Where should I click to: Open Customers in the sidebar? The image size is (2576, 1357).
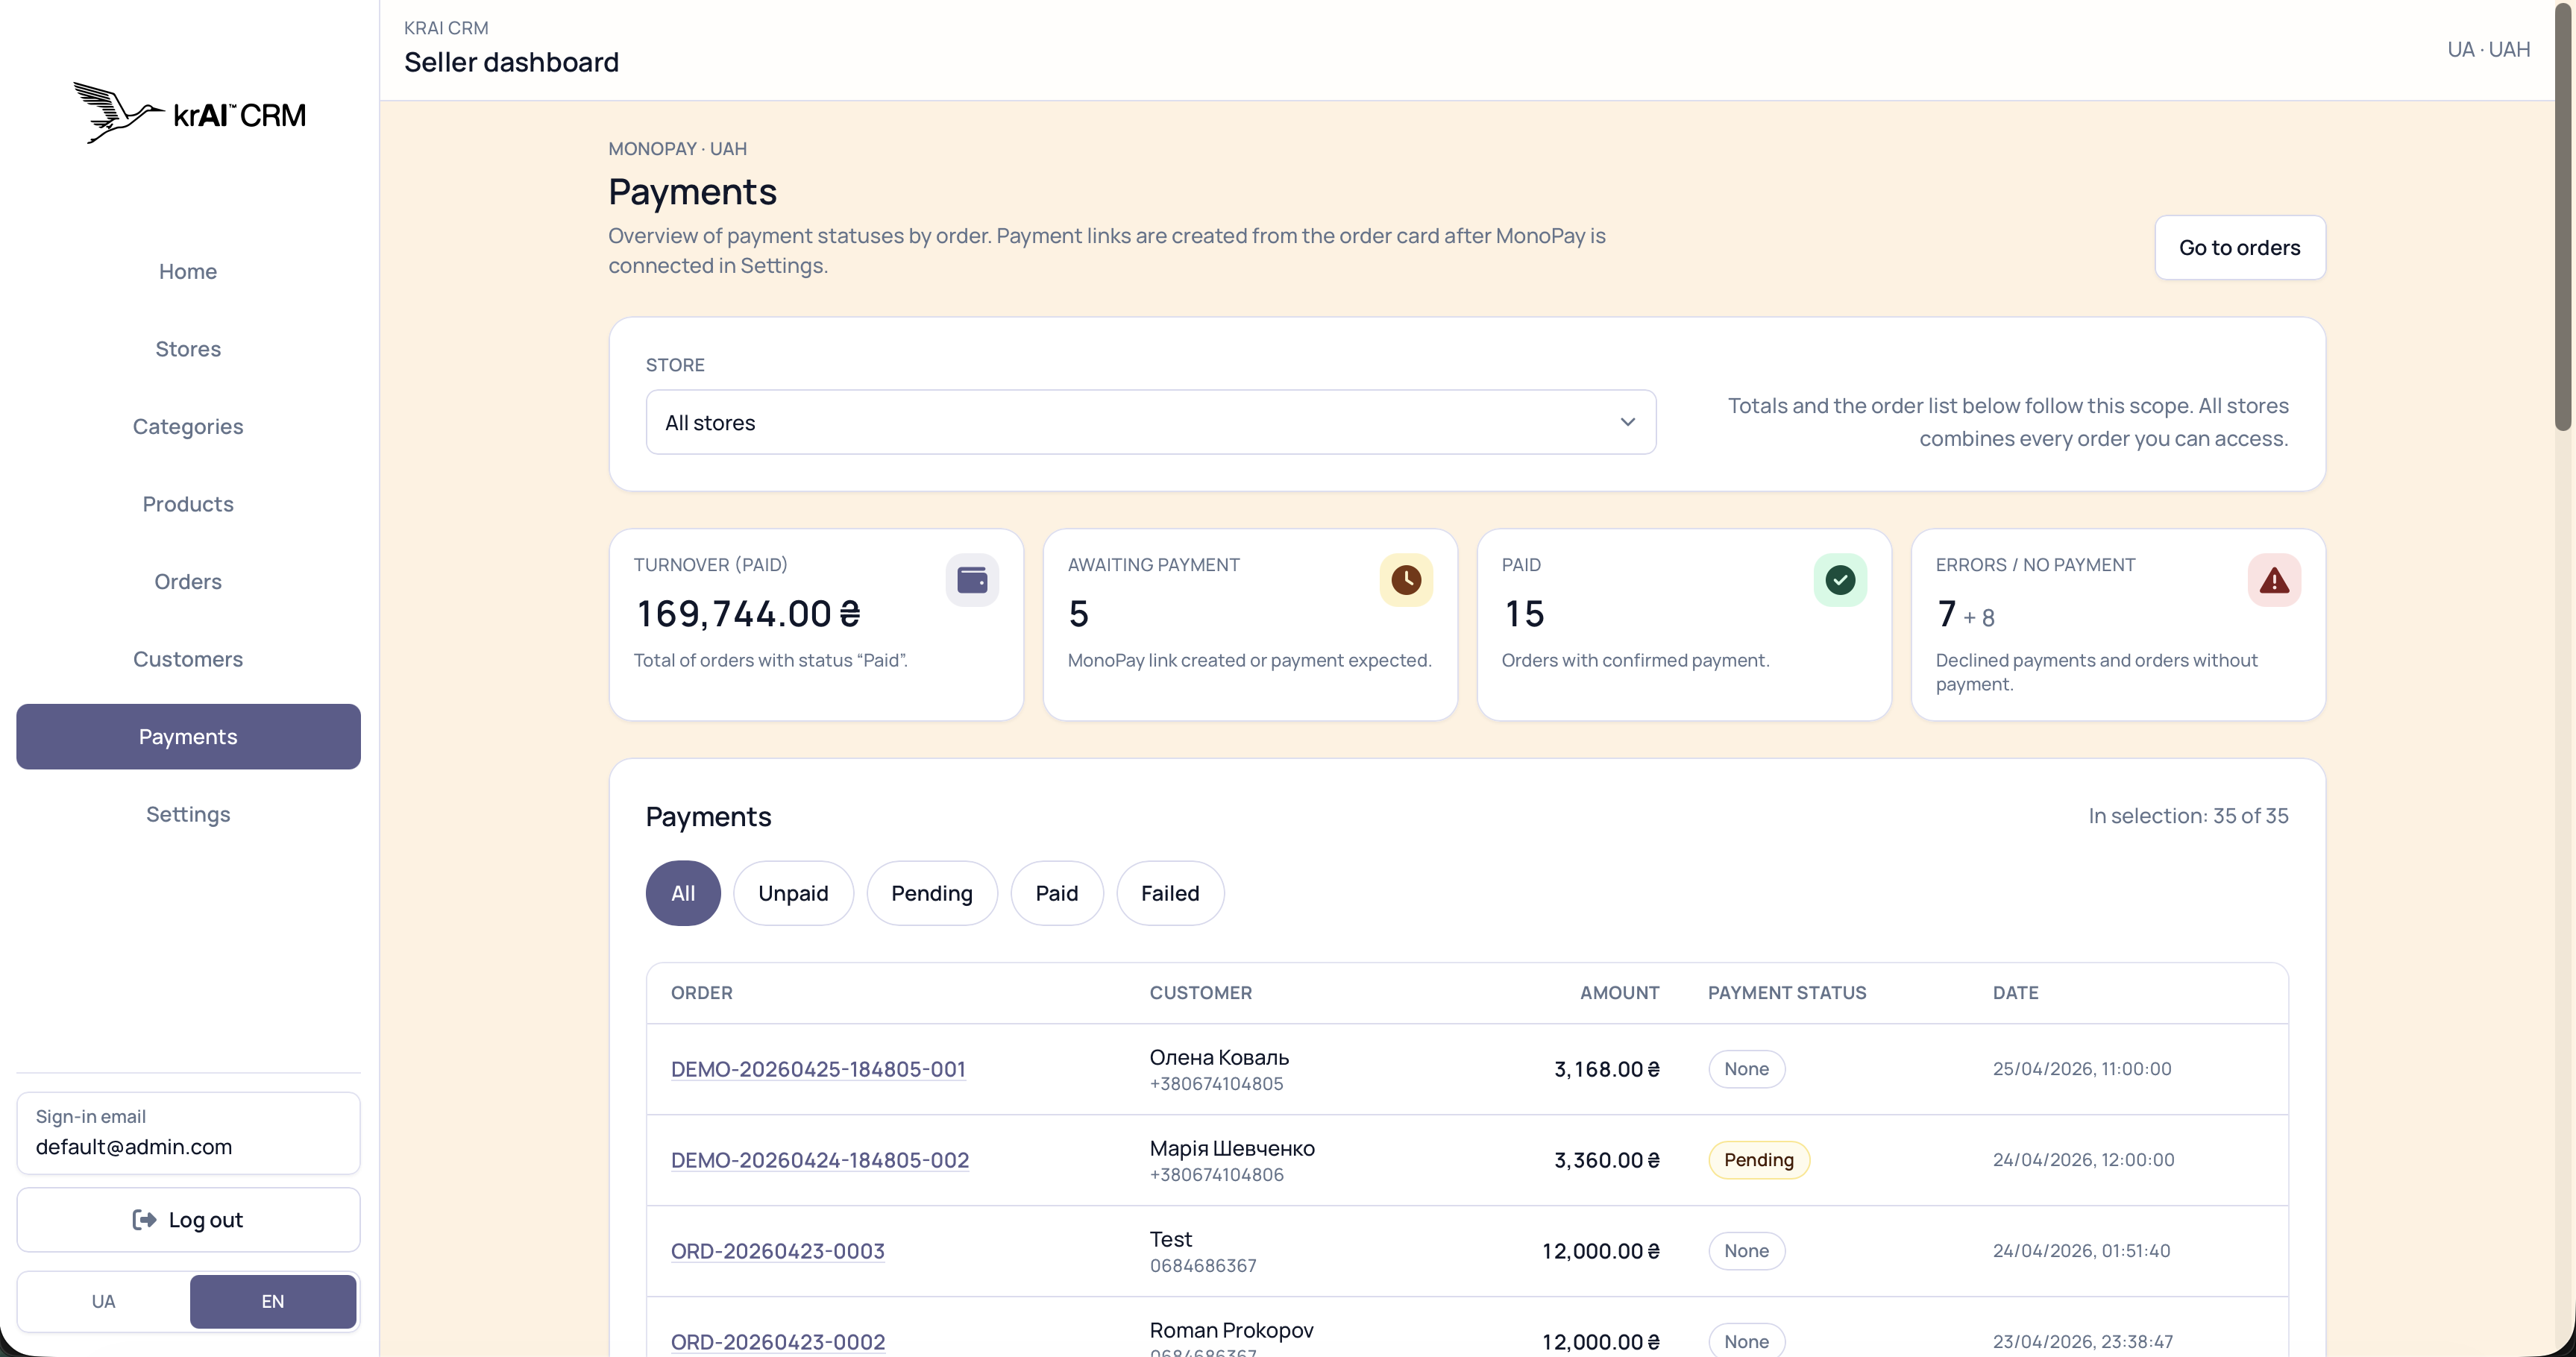pyautogui.click(x=188, y=659)
